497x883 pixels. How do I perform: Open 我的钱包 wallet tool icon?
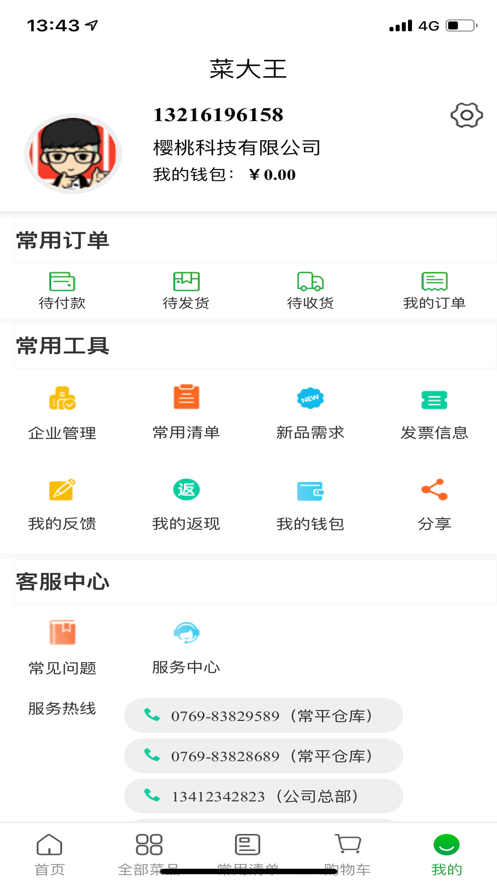click(x=310, y=491)
